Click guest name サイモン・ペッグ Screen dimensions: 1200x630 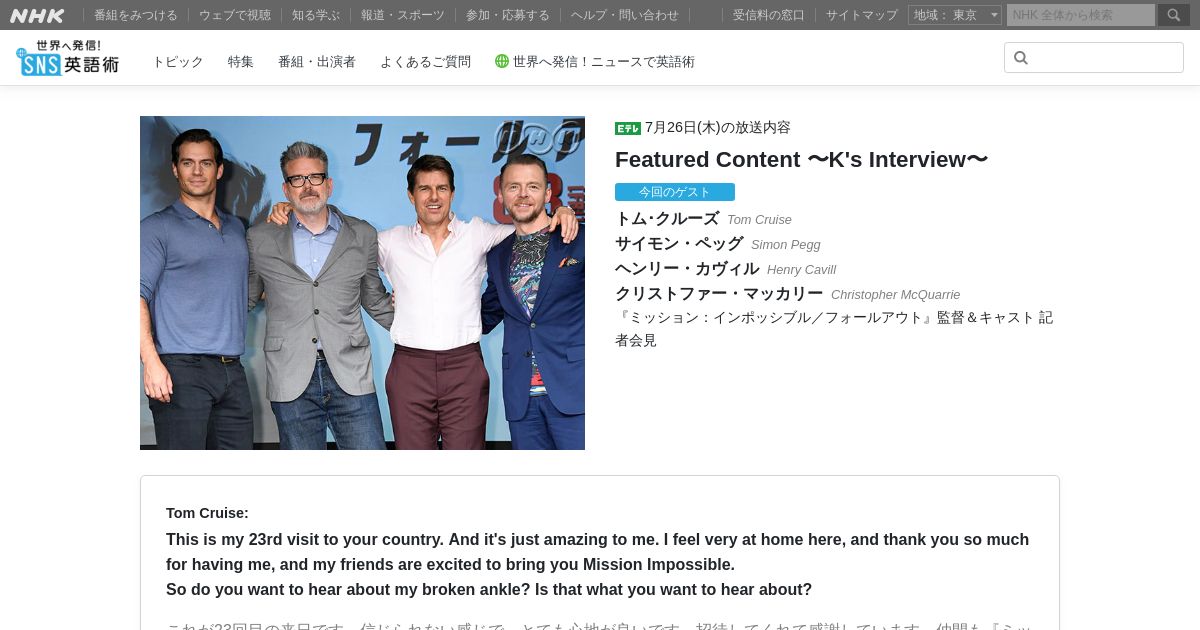tap(679, 244)
